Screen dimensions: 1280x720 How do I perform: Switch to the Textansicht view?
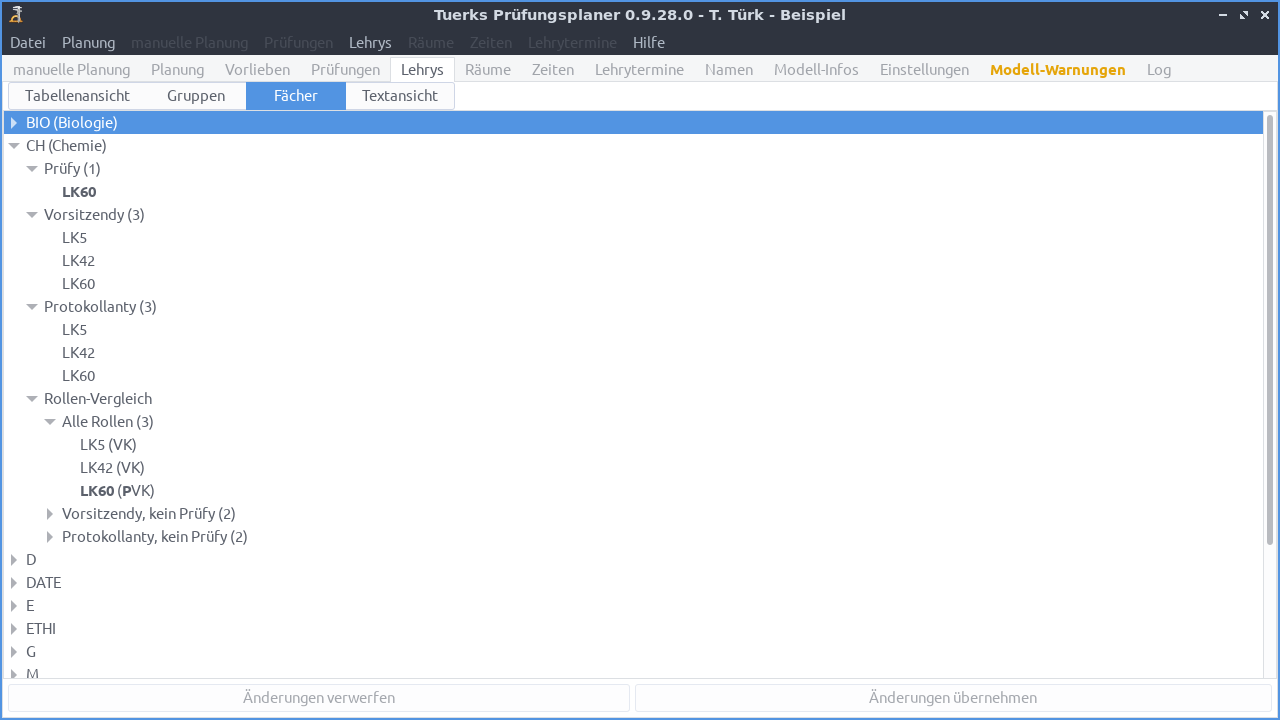400,95
